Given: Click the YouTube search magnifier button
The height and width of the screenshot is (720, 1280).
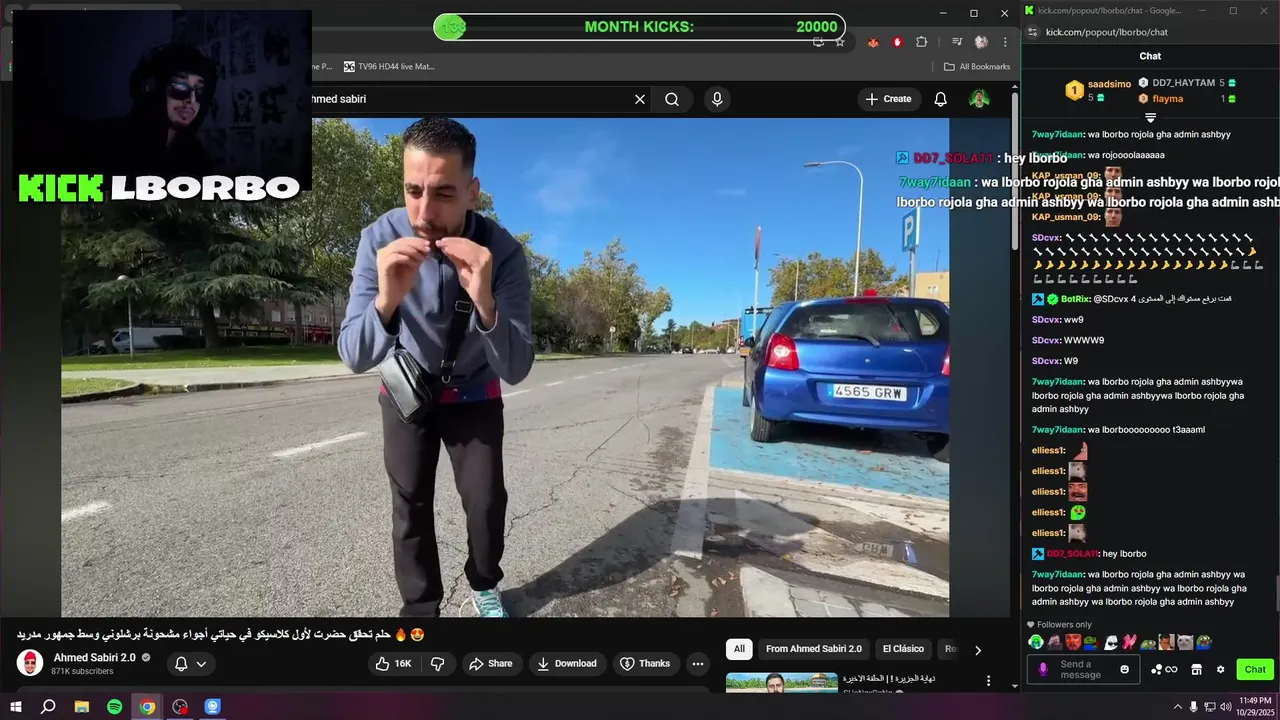Looking at the screenshot, I should pyautogui.click(x=672, y=99).
